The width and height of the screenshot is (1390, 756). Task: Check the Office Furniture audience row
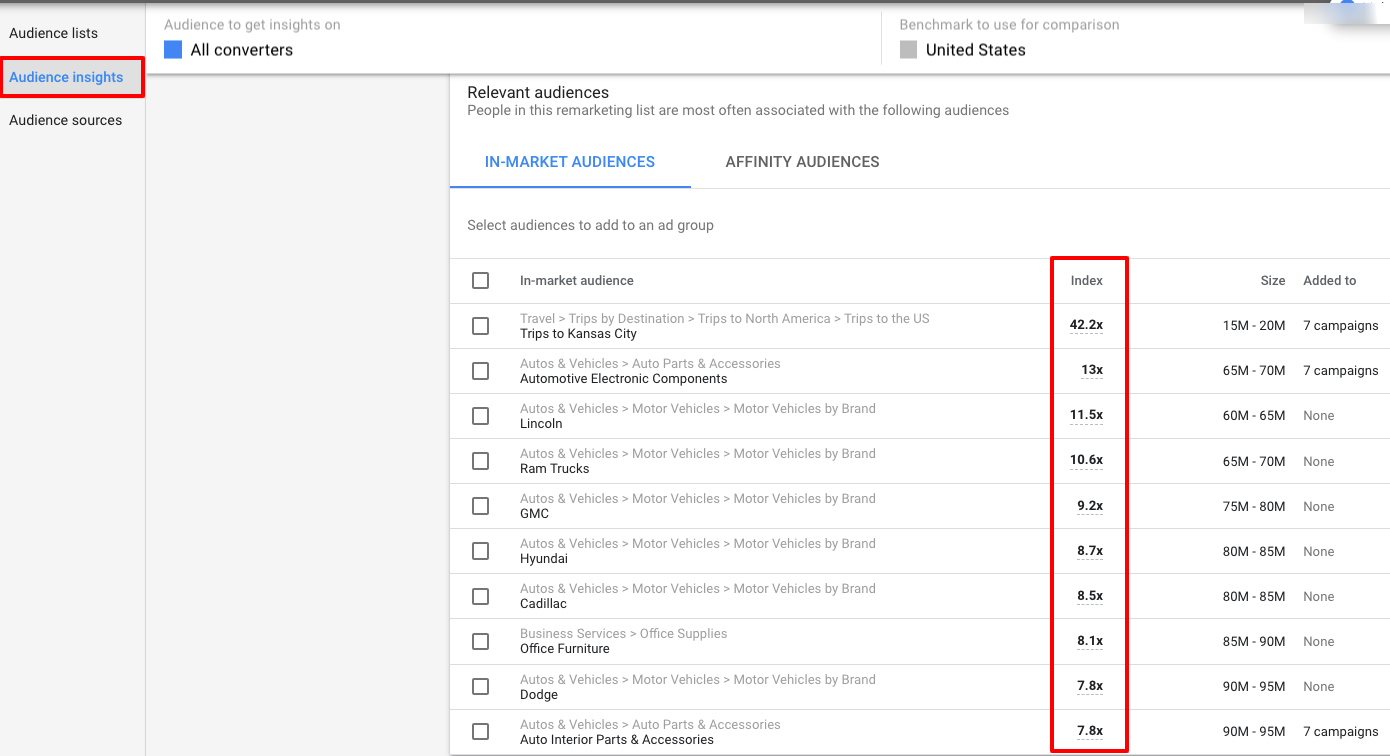pyautogui.click(x=481, y=641)
